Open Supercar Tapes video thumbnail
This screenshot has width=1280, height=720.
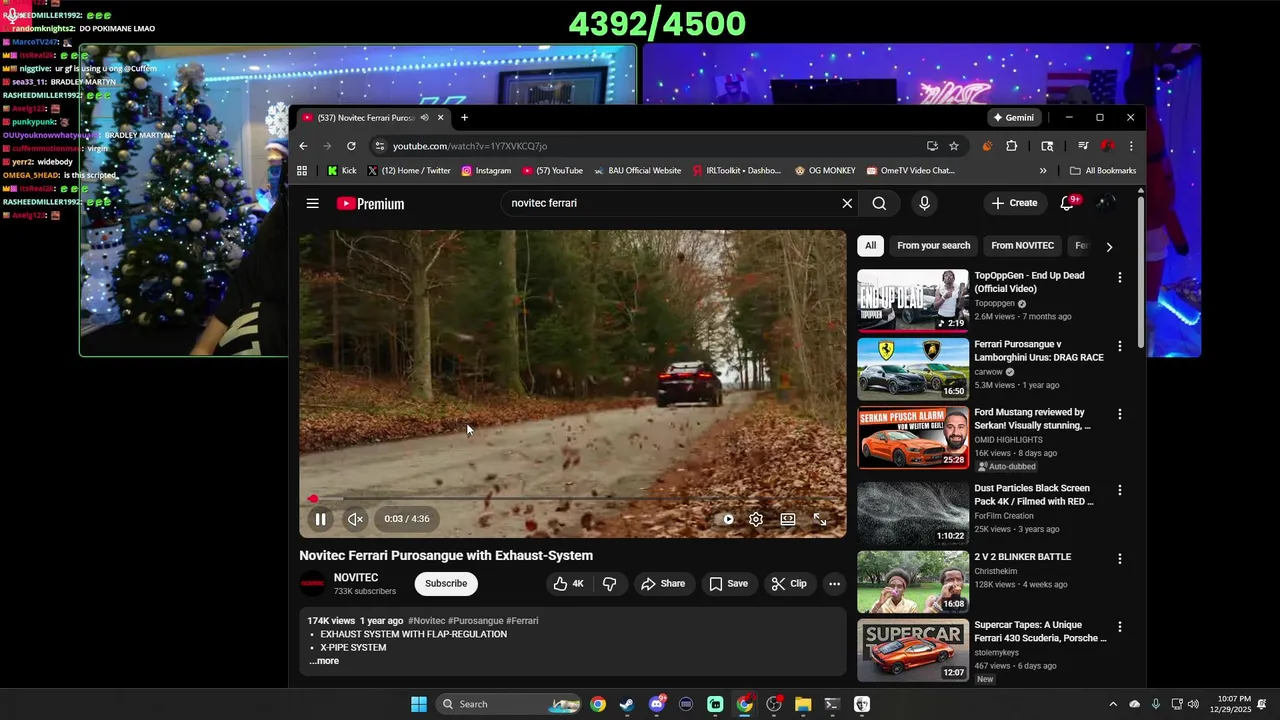click(x=913, y=650)
